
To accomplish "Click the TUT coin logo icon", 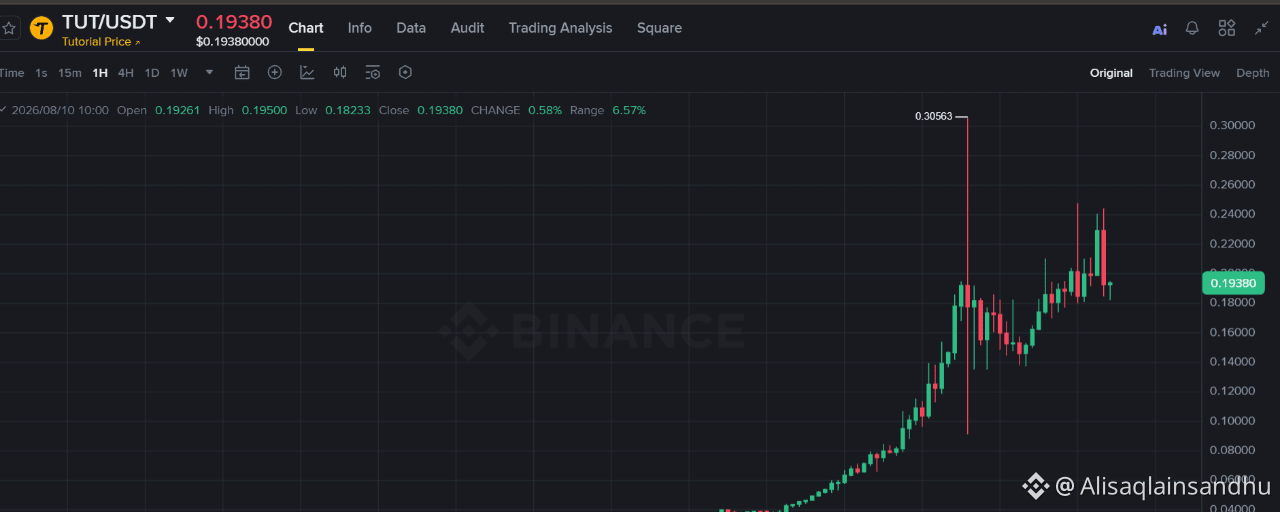I will pyautogui.click(x=41, y=28).
